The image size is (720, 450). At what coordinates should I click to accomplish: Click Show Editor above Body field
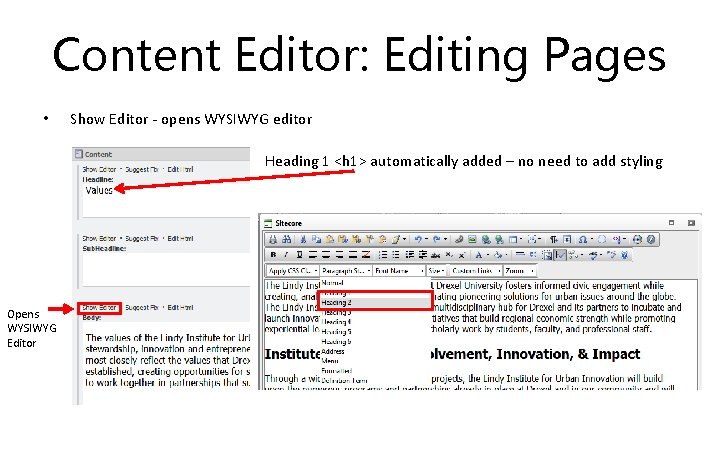point(99,308)
